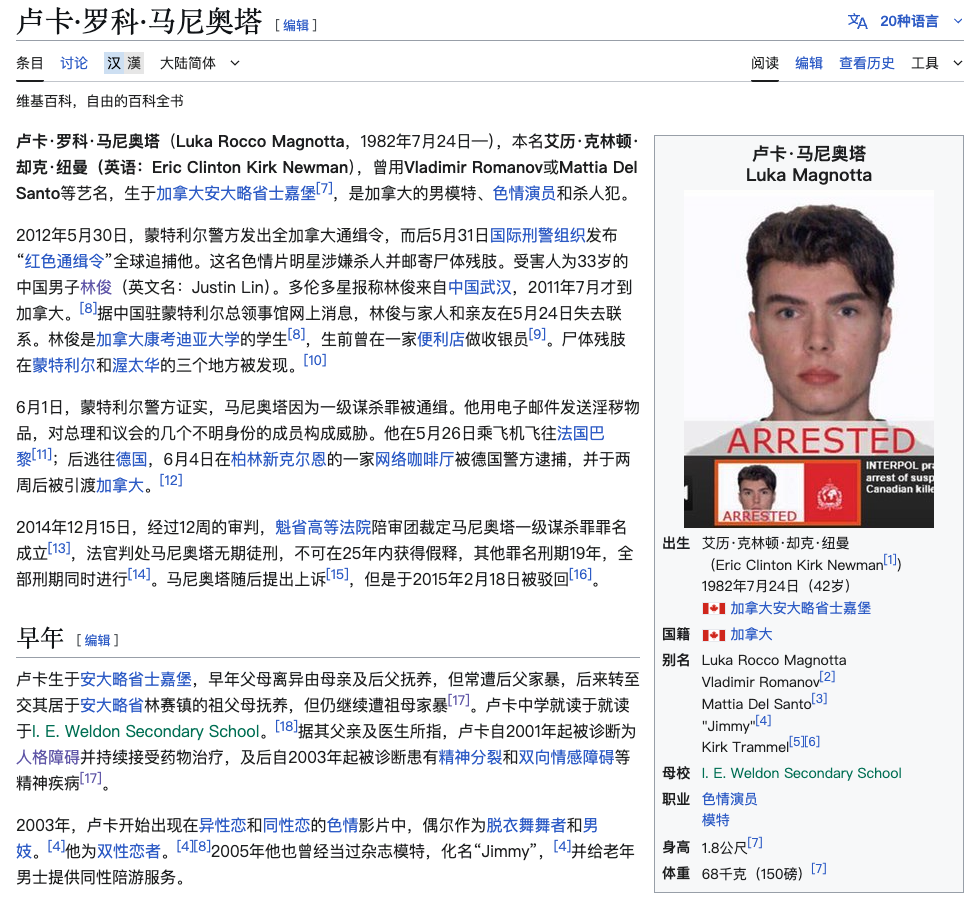Open the 查看历史 tab
The height and width of the screenshot is (903, 975).
866,63
